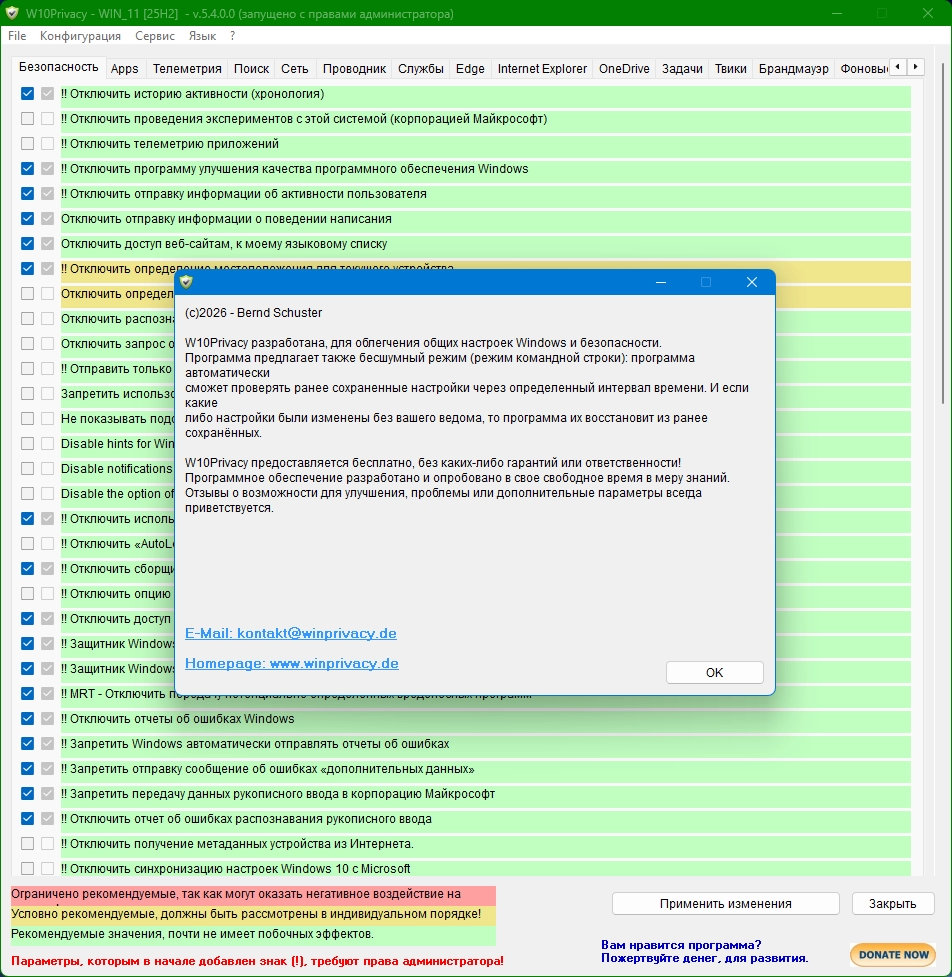This screenshot has height=977, width=952.
Task: Open the File menu
Action: [x=17, y=36]
